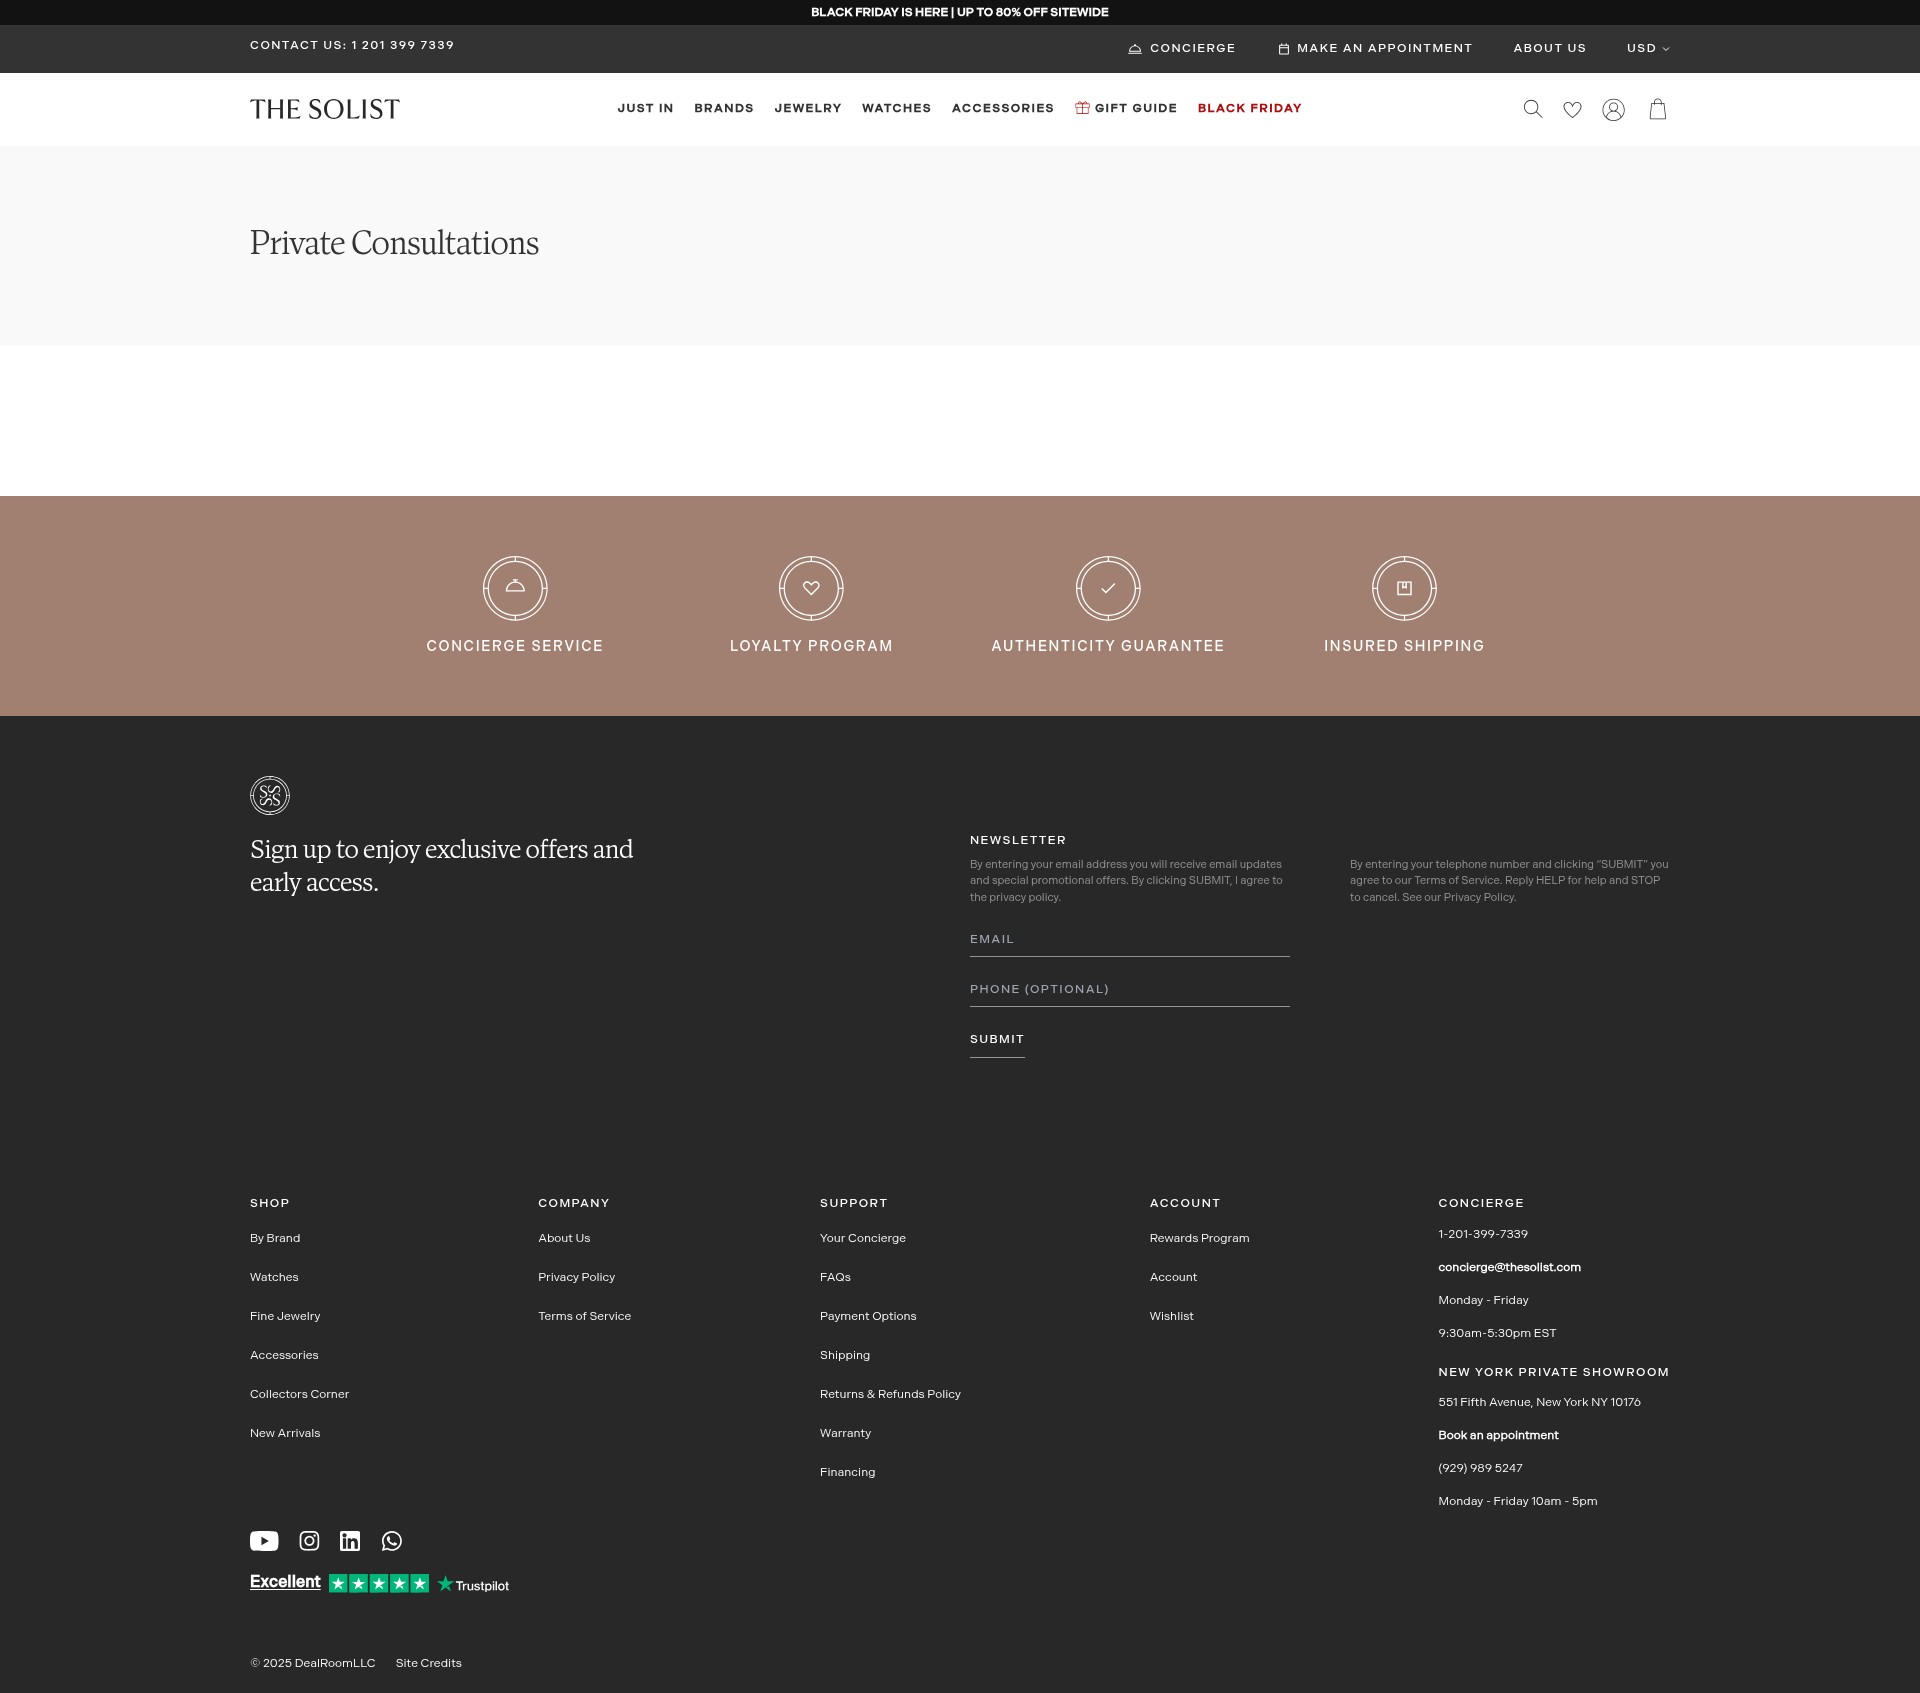Viewport: 1920px width, 1693px height.
Task: Click the (929) 989 5247 showroom number
Action: pyautogui.click(x=1480, y=1468)
